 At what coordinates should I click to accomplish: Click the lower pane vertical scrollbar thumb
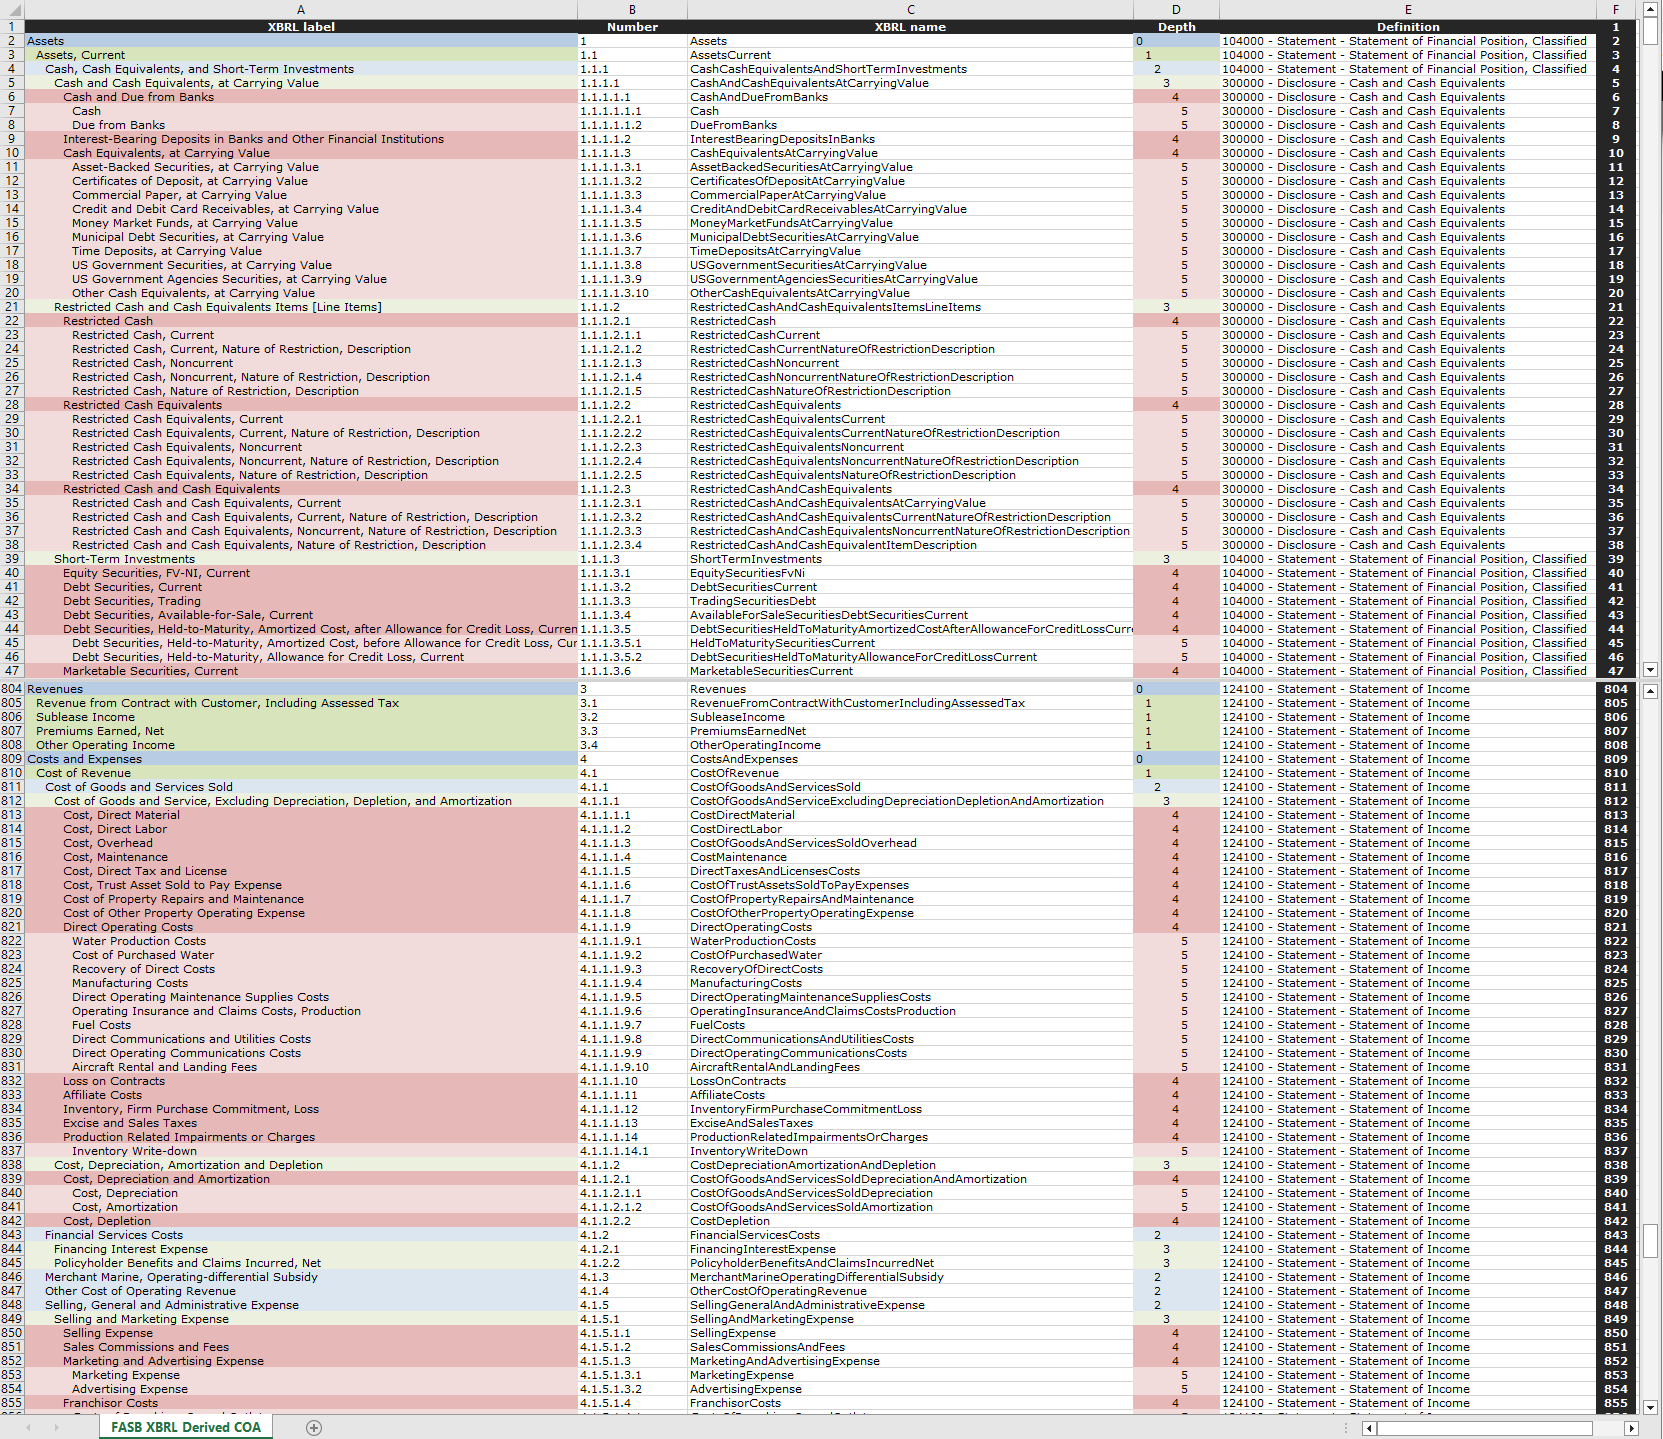(1651, 1240)
